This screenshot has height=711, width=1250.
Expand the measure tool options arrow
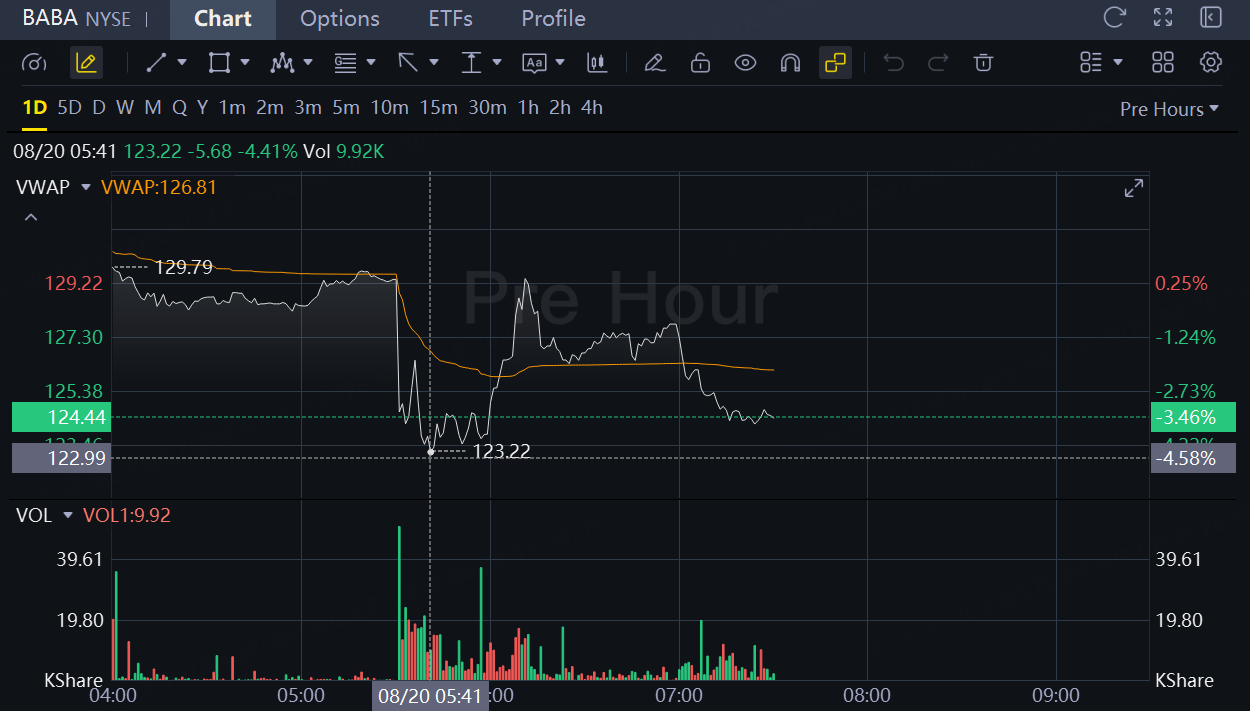pyautogui.click(x=497, y=63)
